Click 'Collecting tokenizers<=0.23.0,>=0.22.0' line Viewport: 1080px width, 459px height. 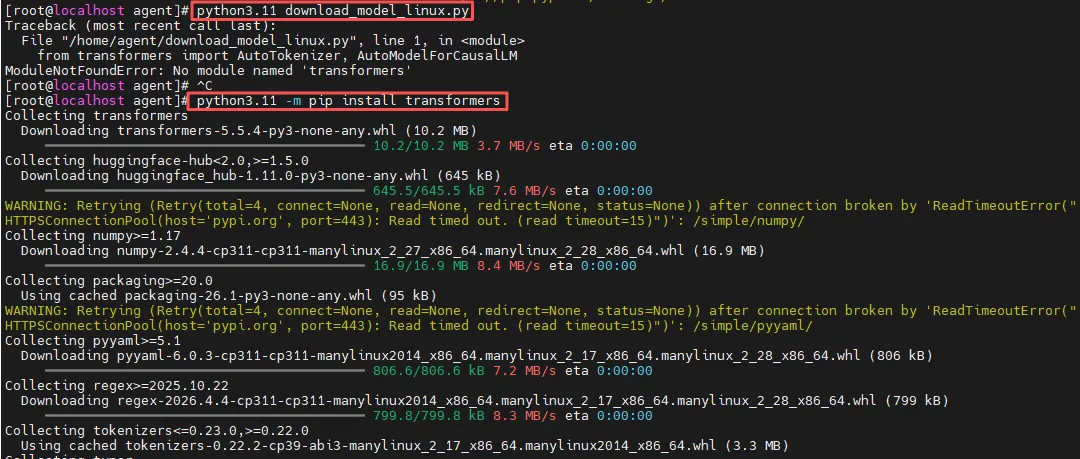[x=156, y=431]
